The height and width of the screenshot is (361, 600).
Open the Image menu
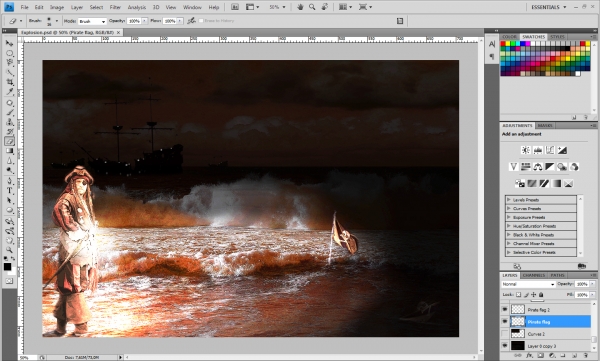[57, 7]
